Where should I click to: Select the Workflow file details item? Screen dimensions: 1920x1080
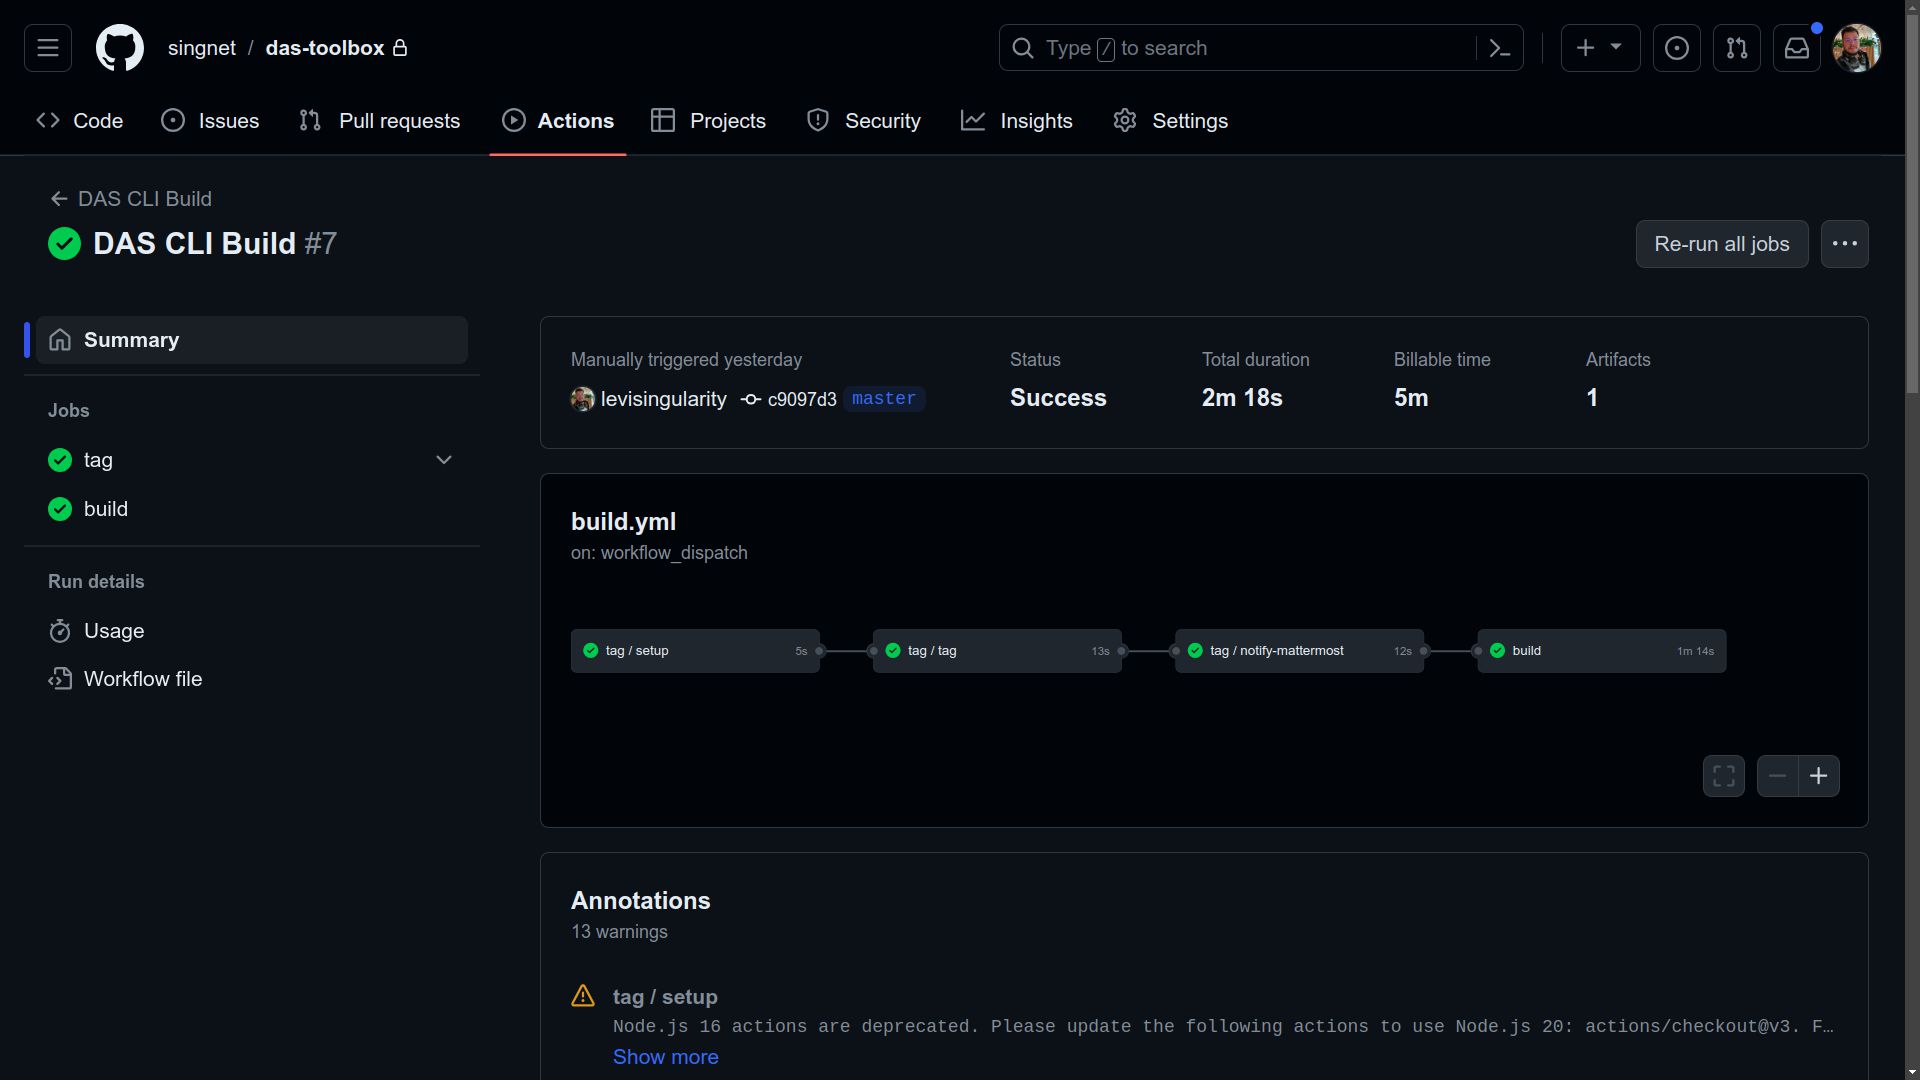tap(142, 680)
